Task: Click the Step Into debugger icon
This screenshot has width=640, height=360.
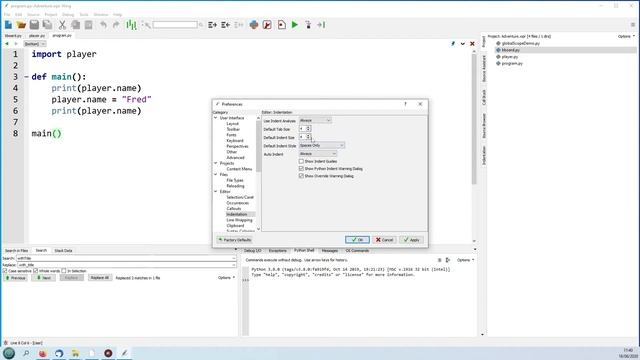Action: pyautogui.click(x=308, y=25)
